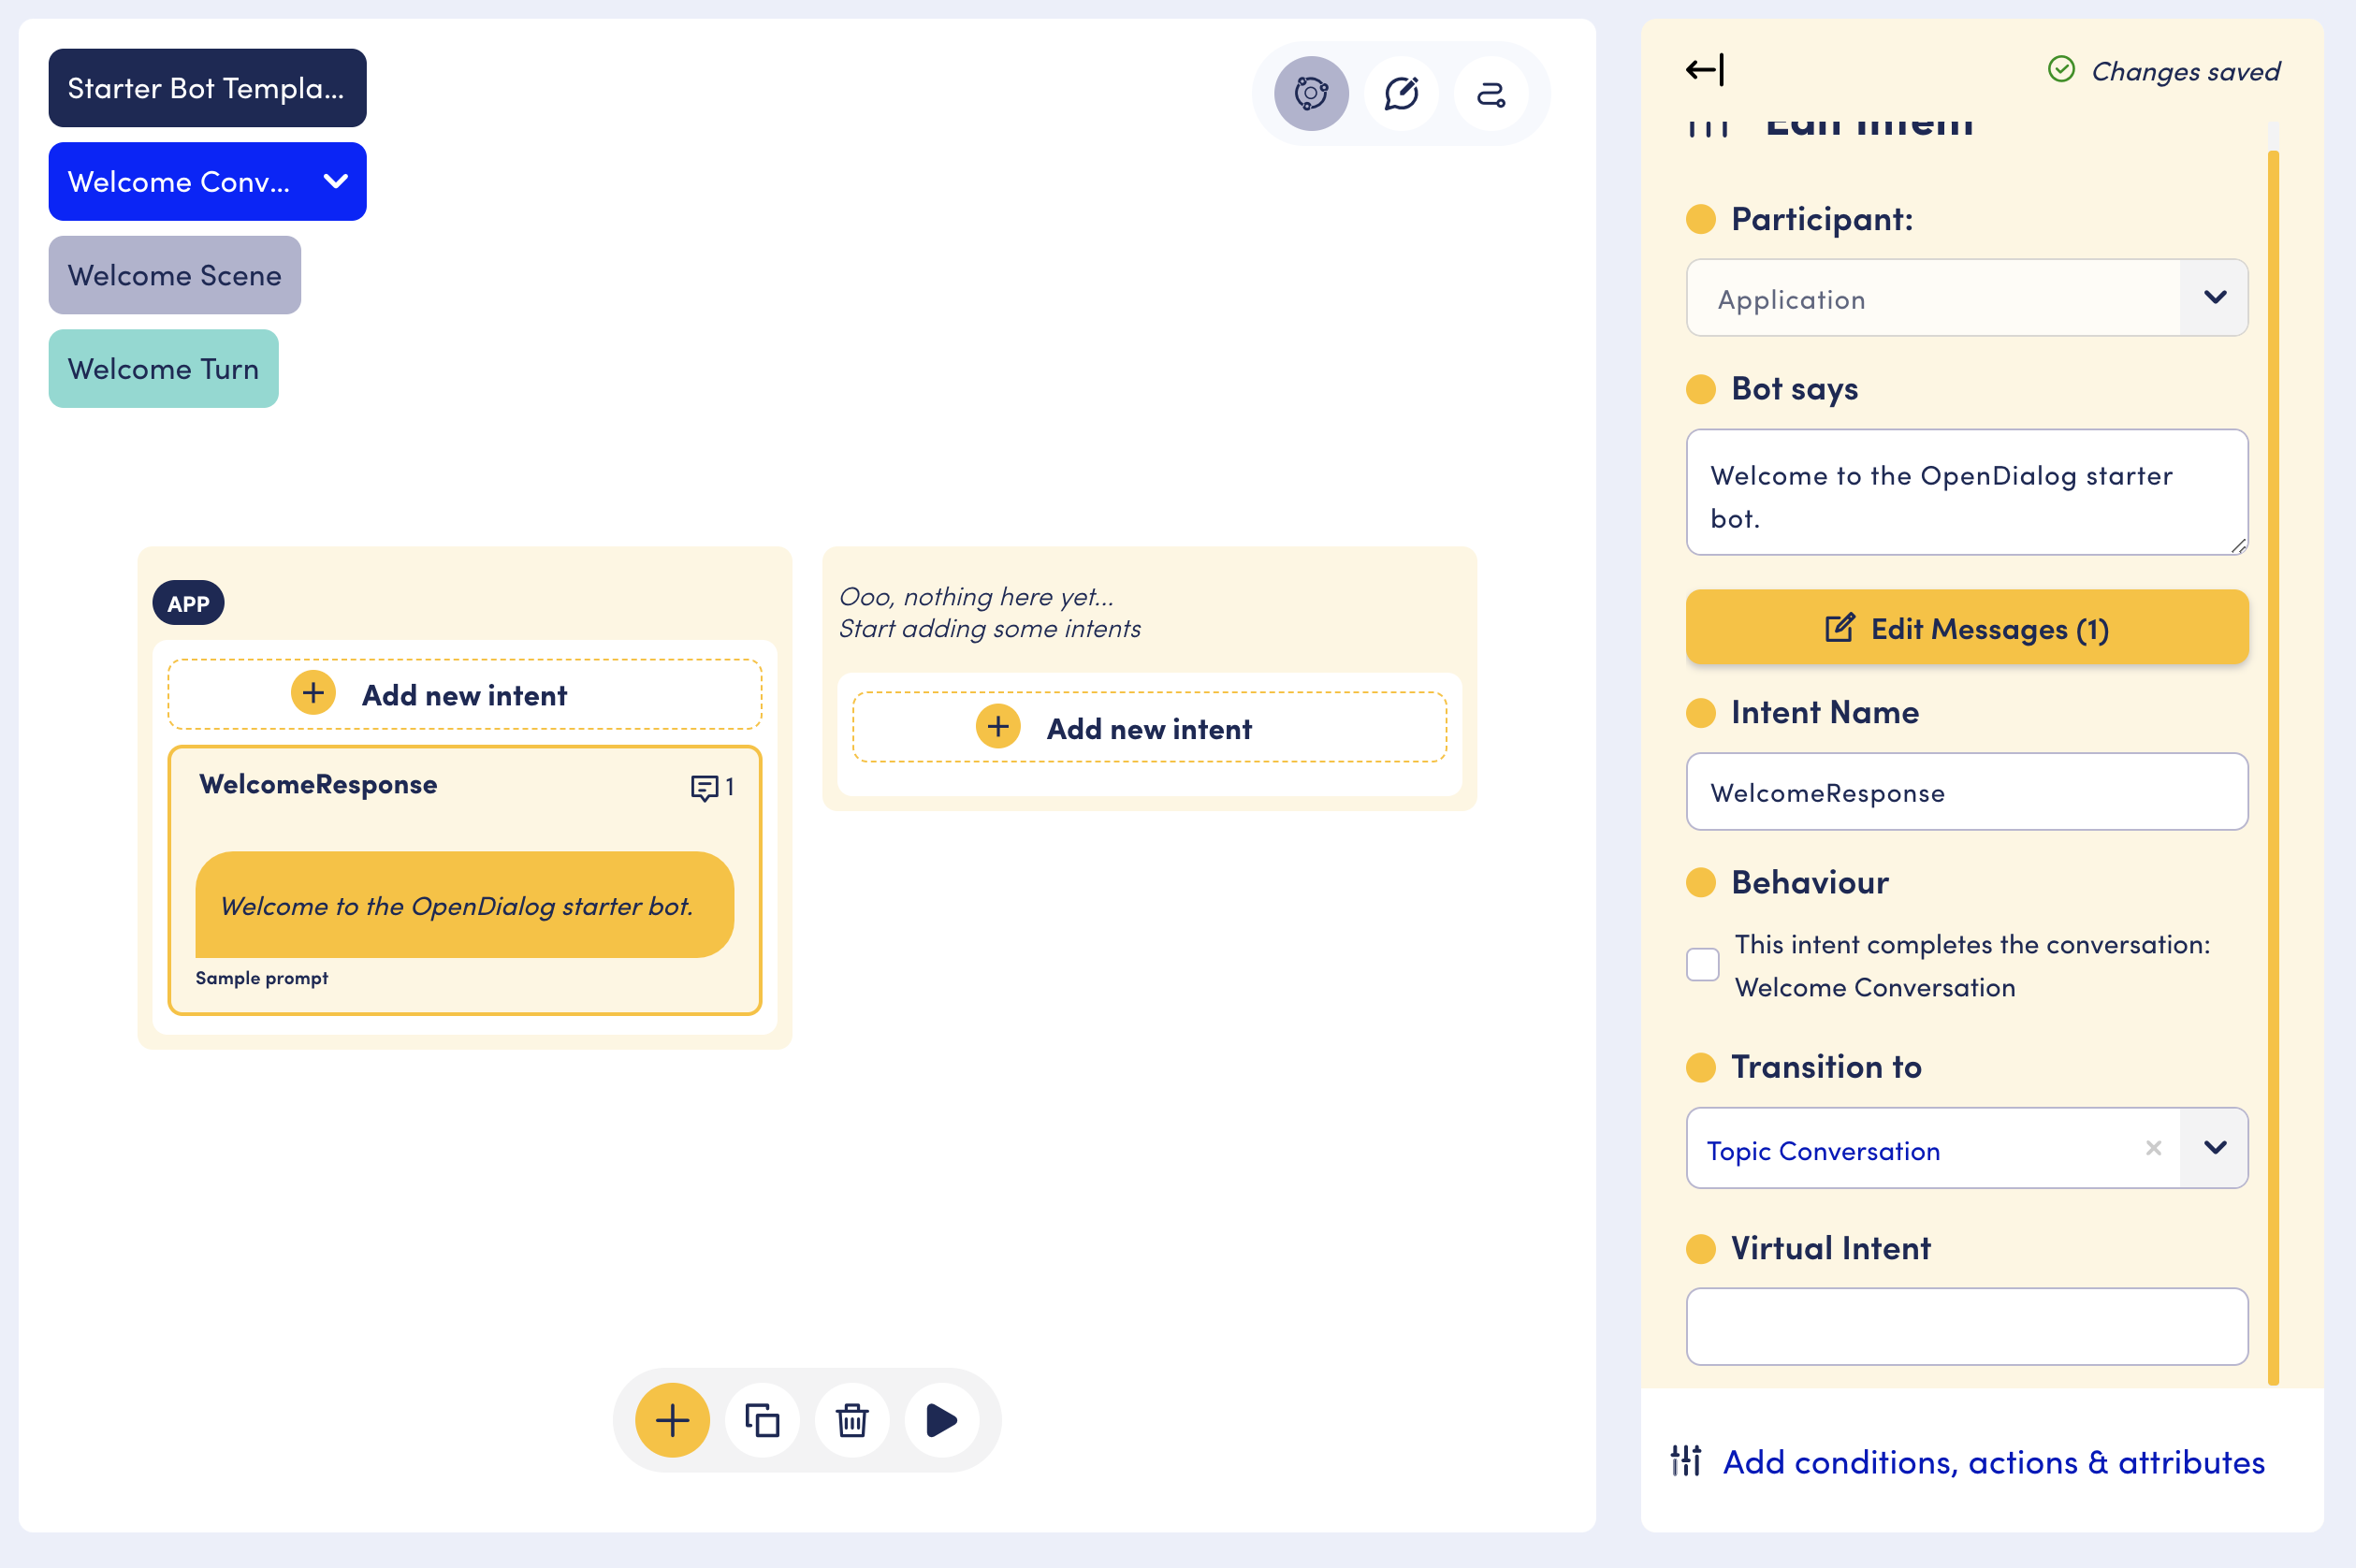Click the duplicate copy icon
This screenshot has width=2356, height=1568.
pos(762,1420)
